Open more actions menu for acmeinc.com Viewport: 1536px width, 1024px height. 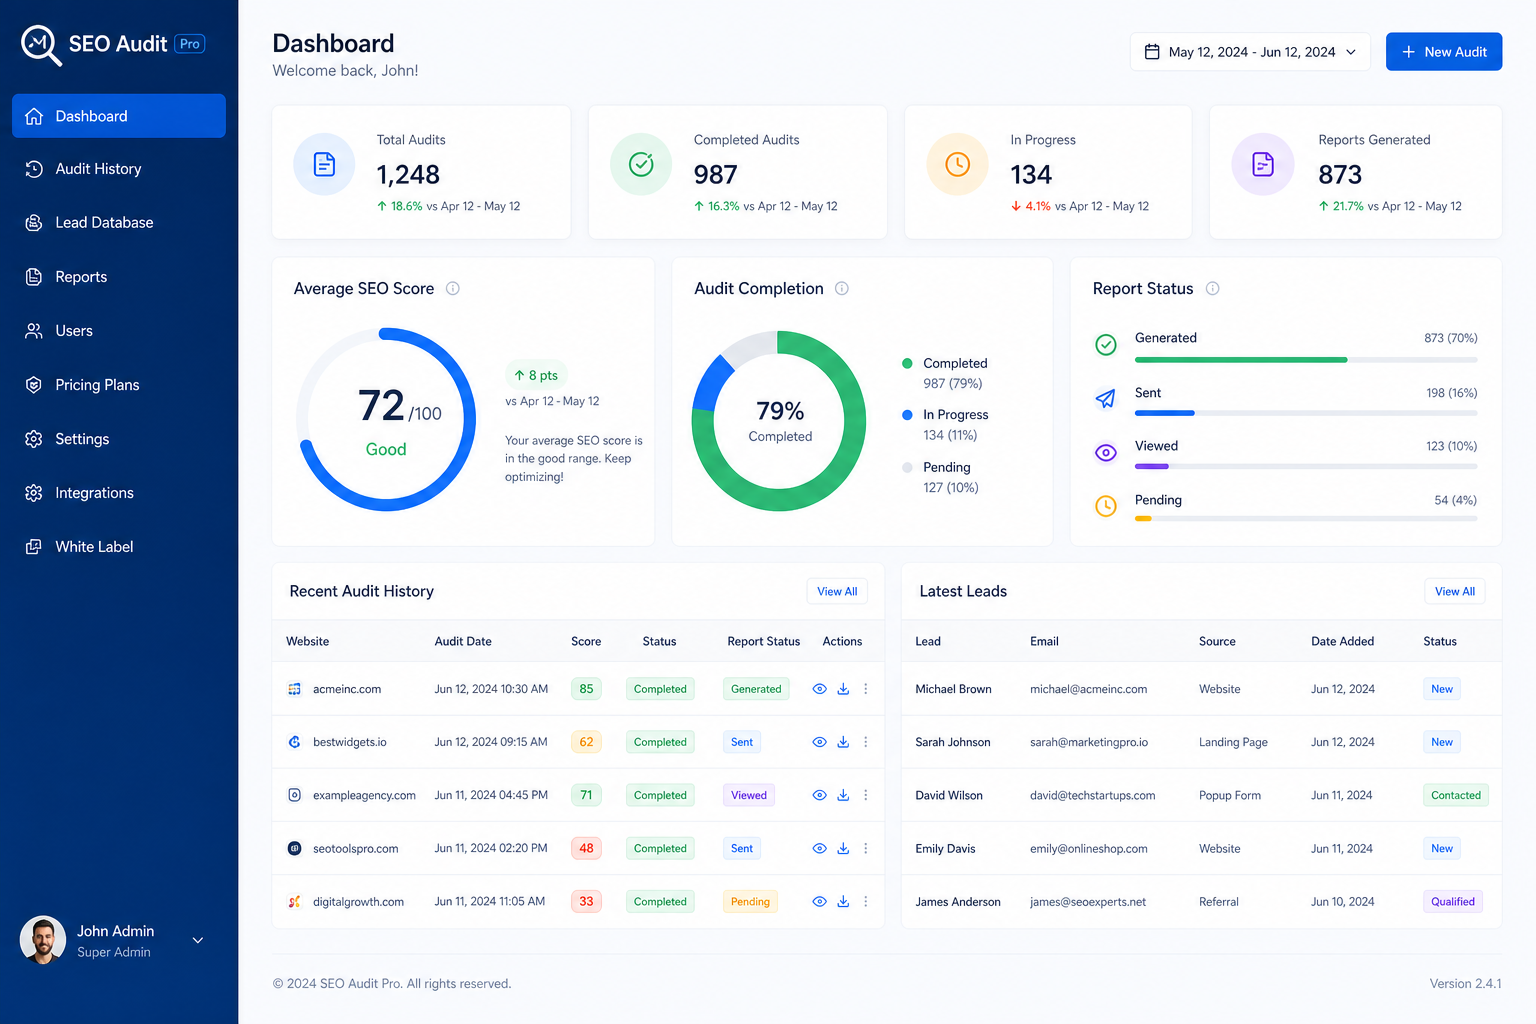866,689
